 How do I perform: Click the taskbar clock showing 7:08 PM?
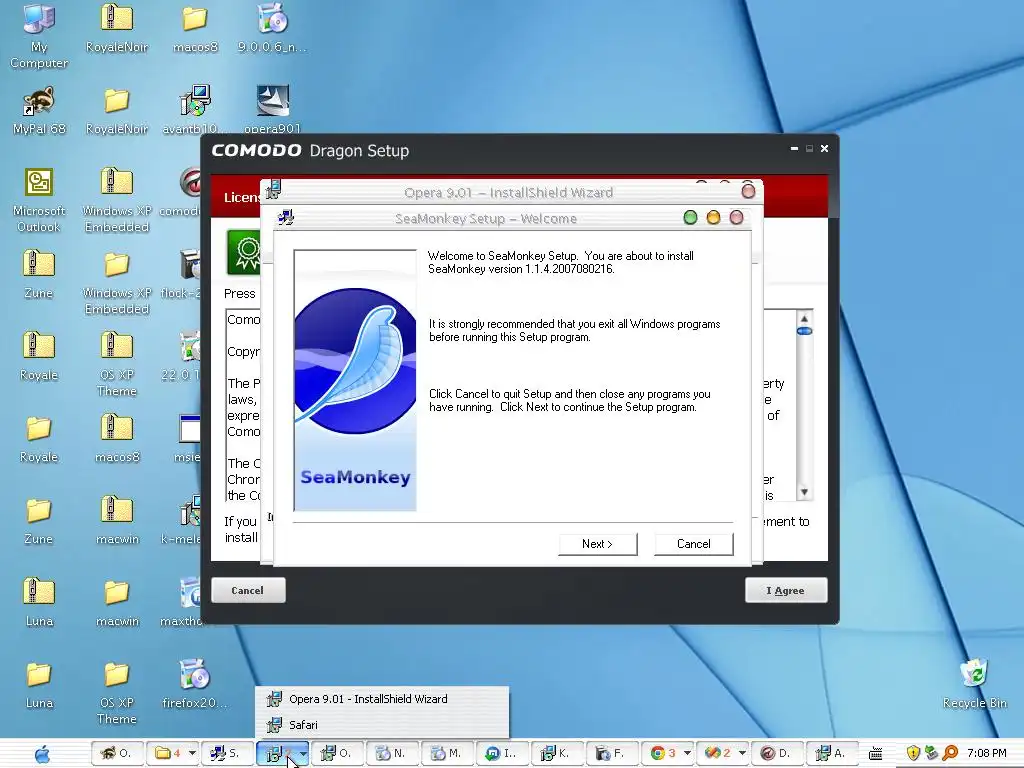click(987, 754)
